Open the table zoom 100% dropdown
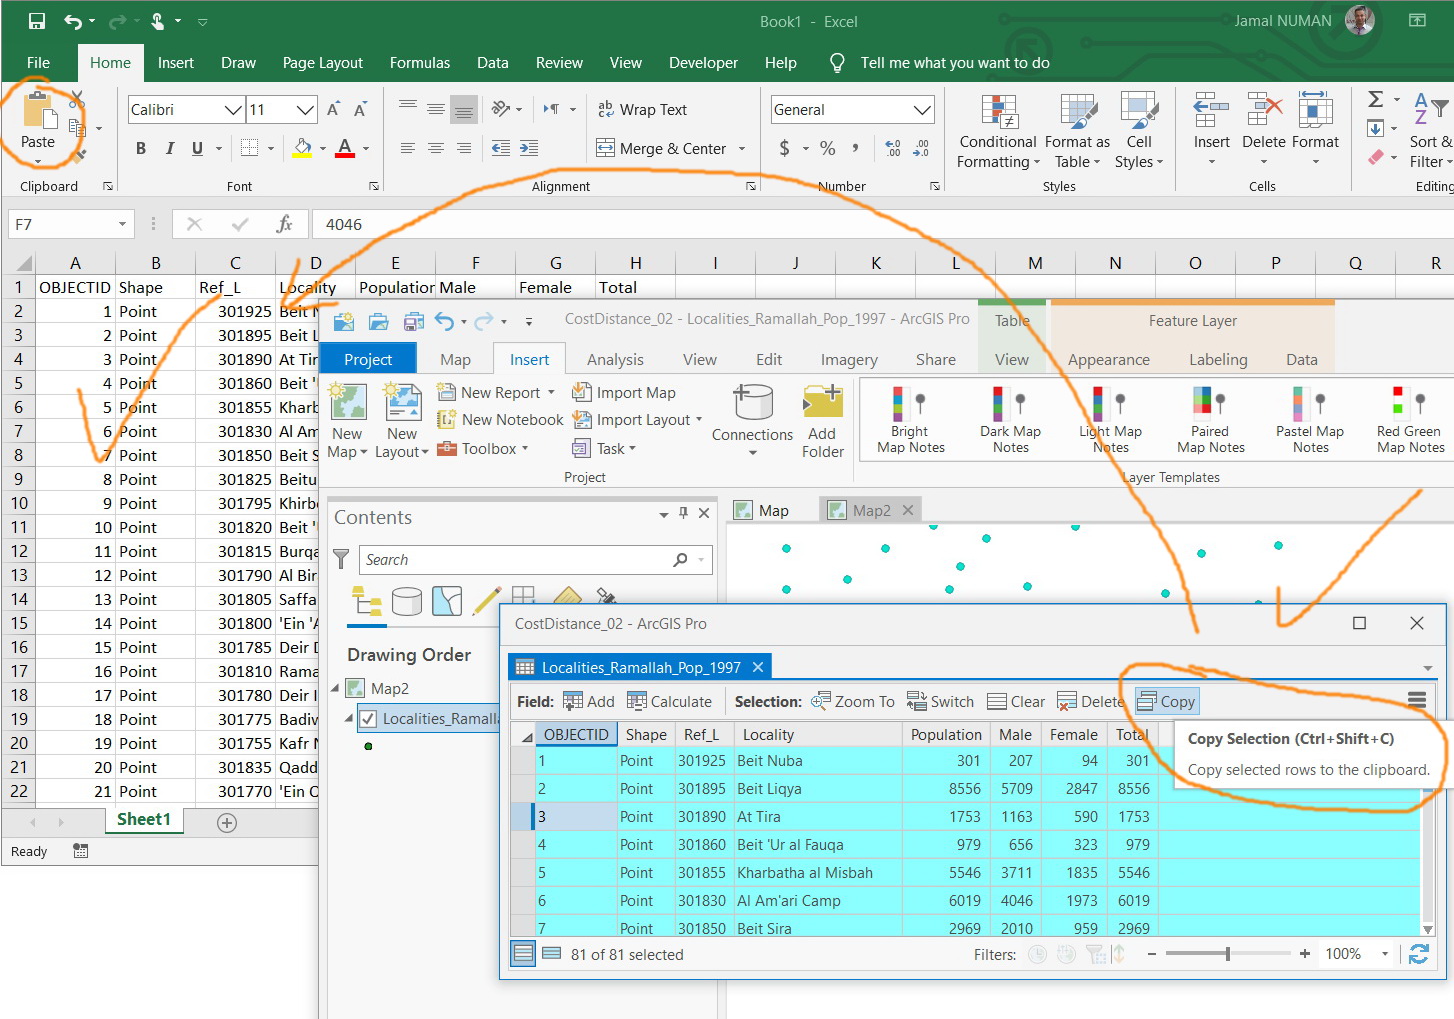Screen dimensions: 1454x1019 pos(1385,954)
